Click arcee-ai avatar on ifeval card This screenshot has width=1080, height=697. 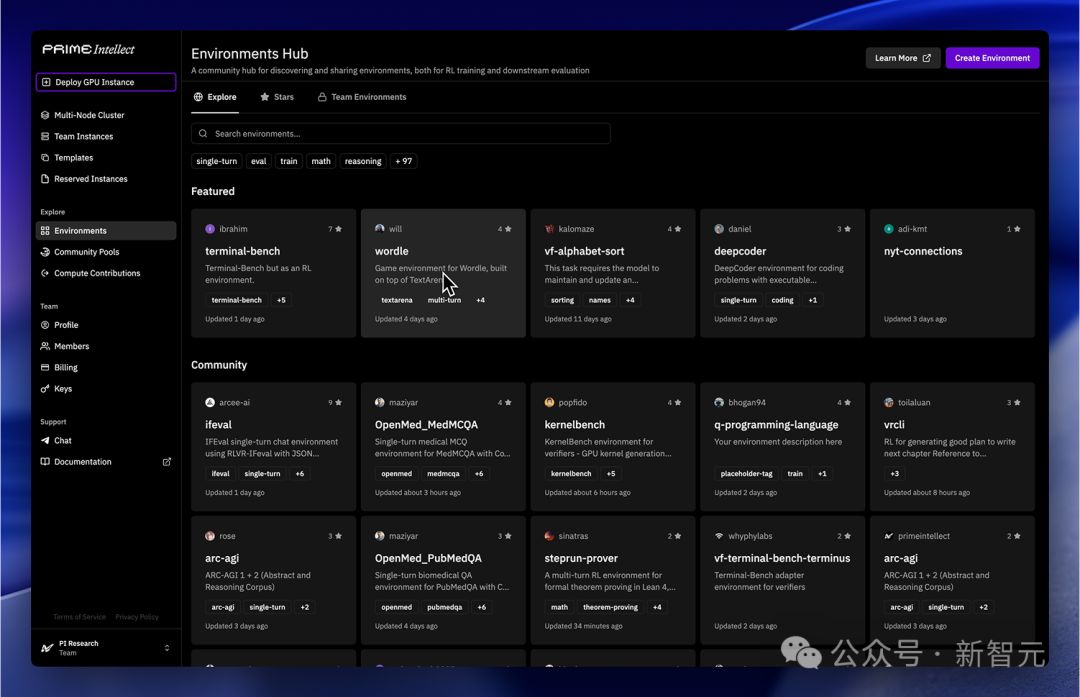coord(210,403)
